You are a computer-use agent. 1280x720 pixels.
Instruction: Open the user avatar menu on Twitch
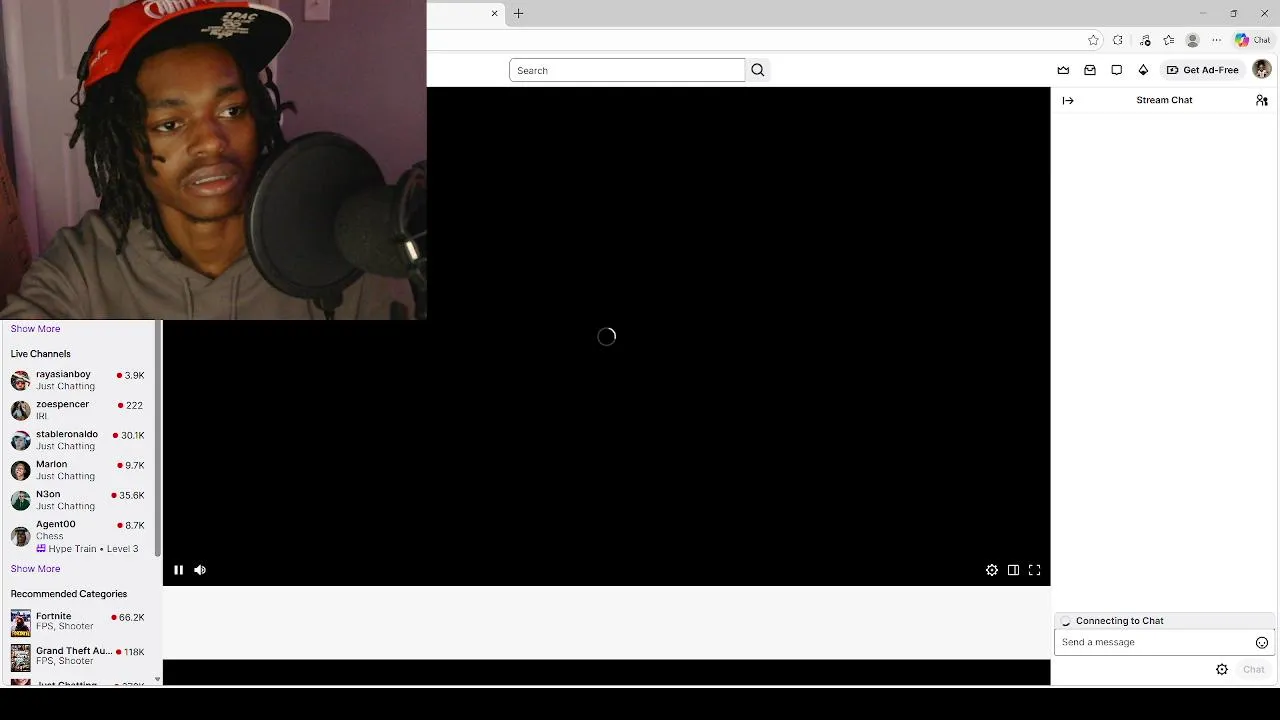click(x=1262, y=69)
